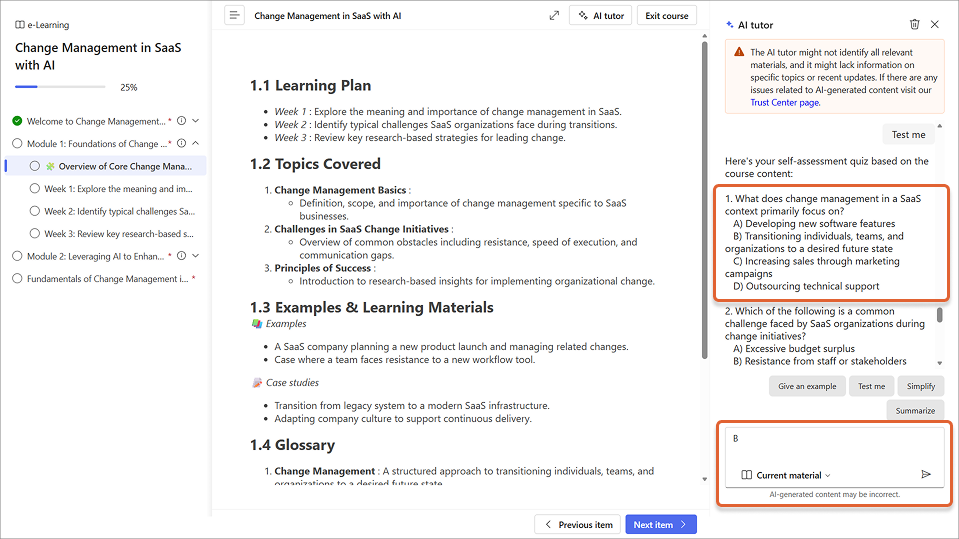
Task: Open the Trust Center page link
Action: [785, 102]
